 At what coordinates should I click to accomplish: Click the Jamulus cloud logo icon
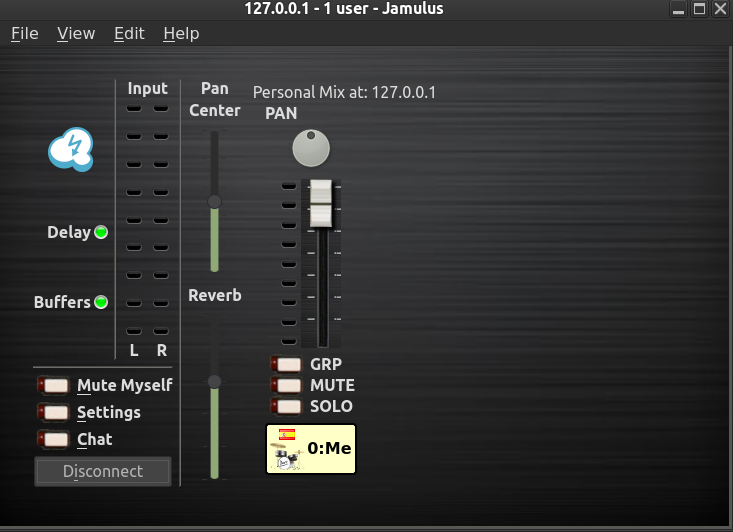(71, 149)
